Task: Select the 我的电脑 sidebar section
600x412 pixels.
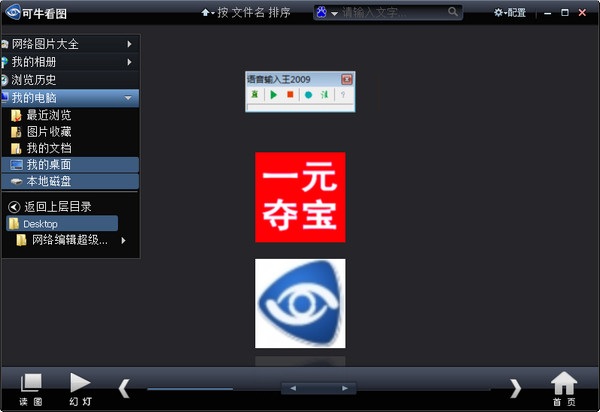Action: coord(70,98)
